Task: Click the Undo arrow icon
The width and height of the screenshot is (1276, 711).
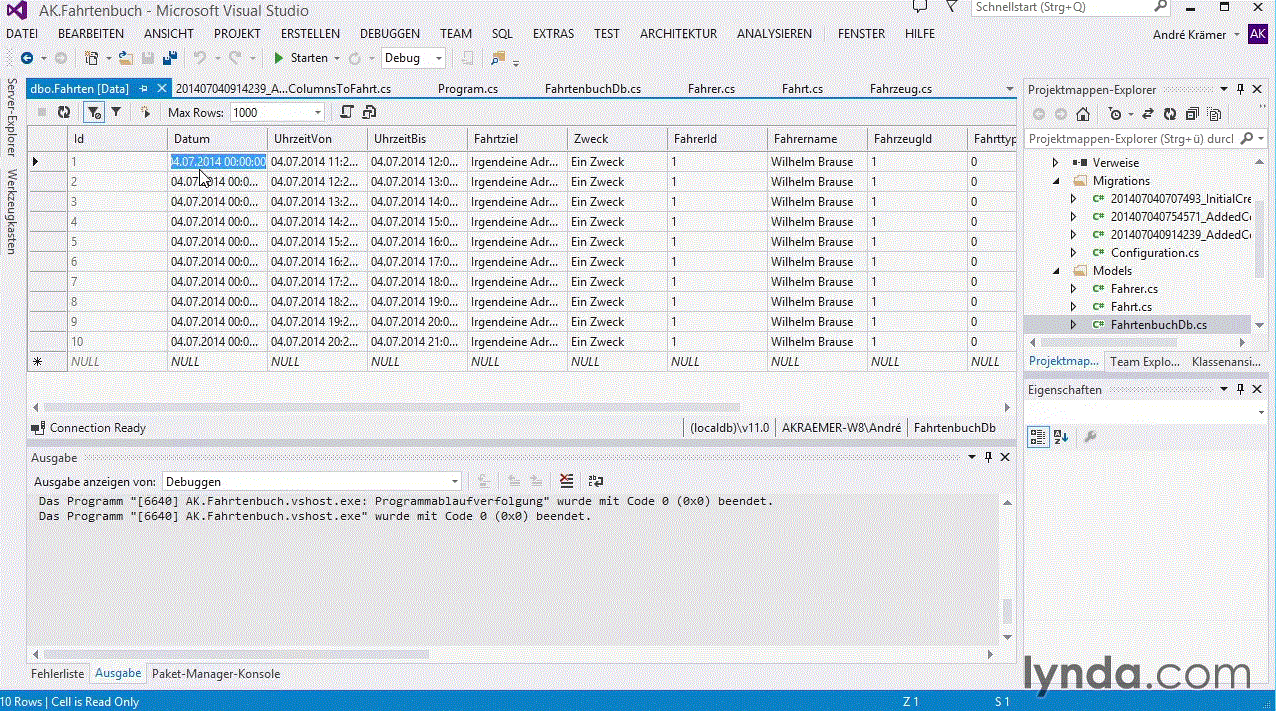Action: (x=199, y=58)
